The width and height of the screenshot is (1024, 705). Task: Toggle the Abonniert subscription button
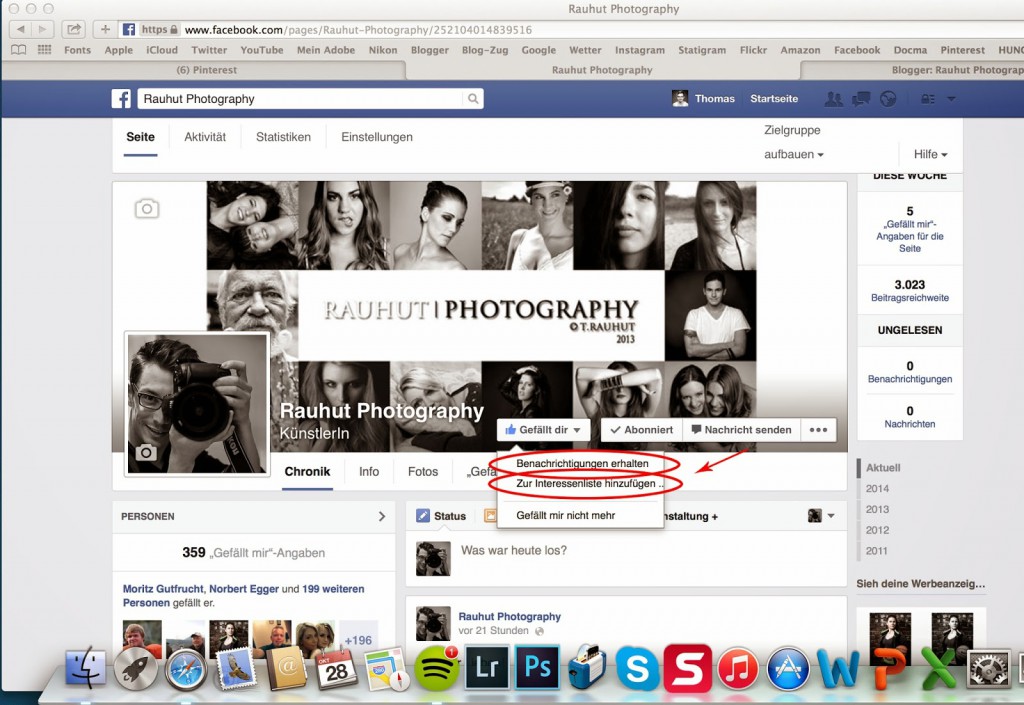point(641,430)
